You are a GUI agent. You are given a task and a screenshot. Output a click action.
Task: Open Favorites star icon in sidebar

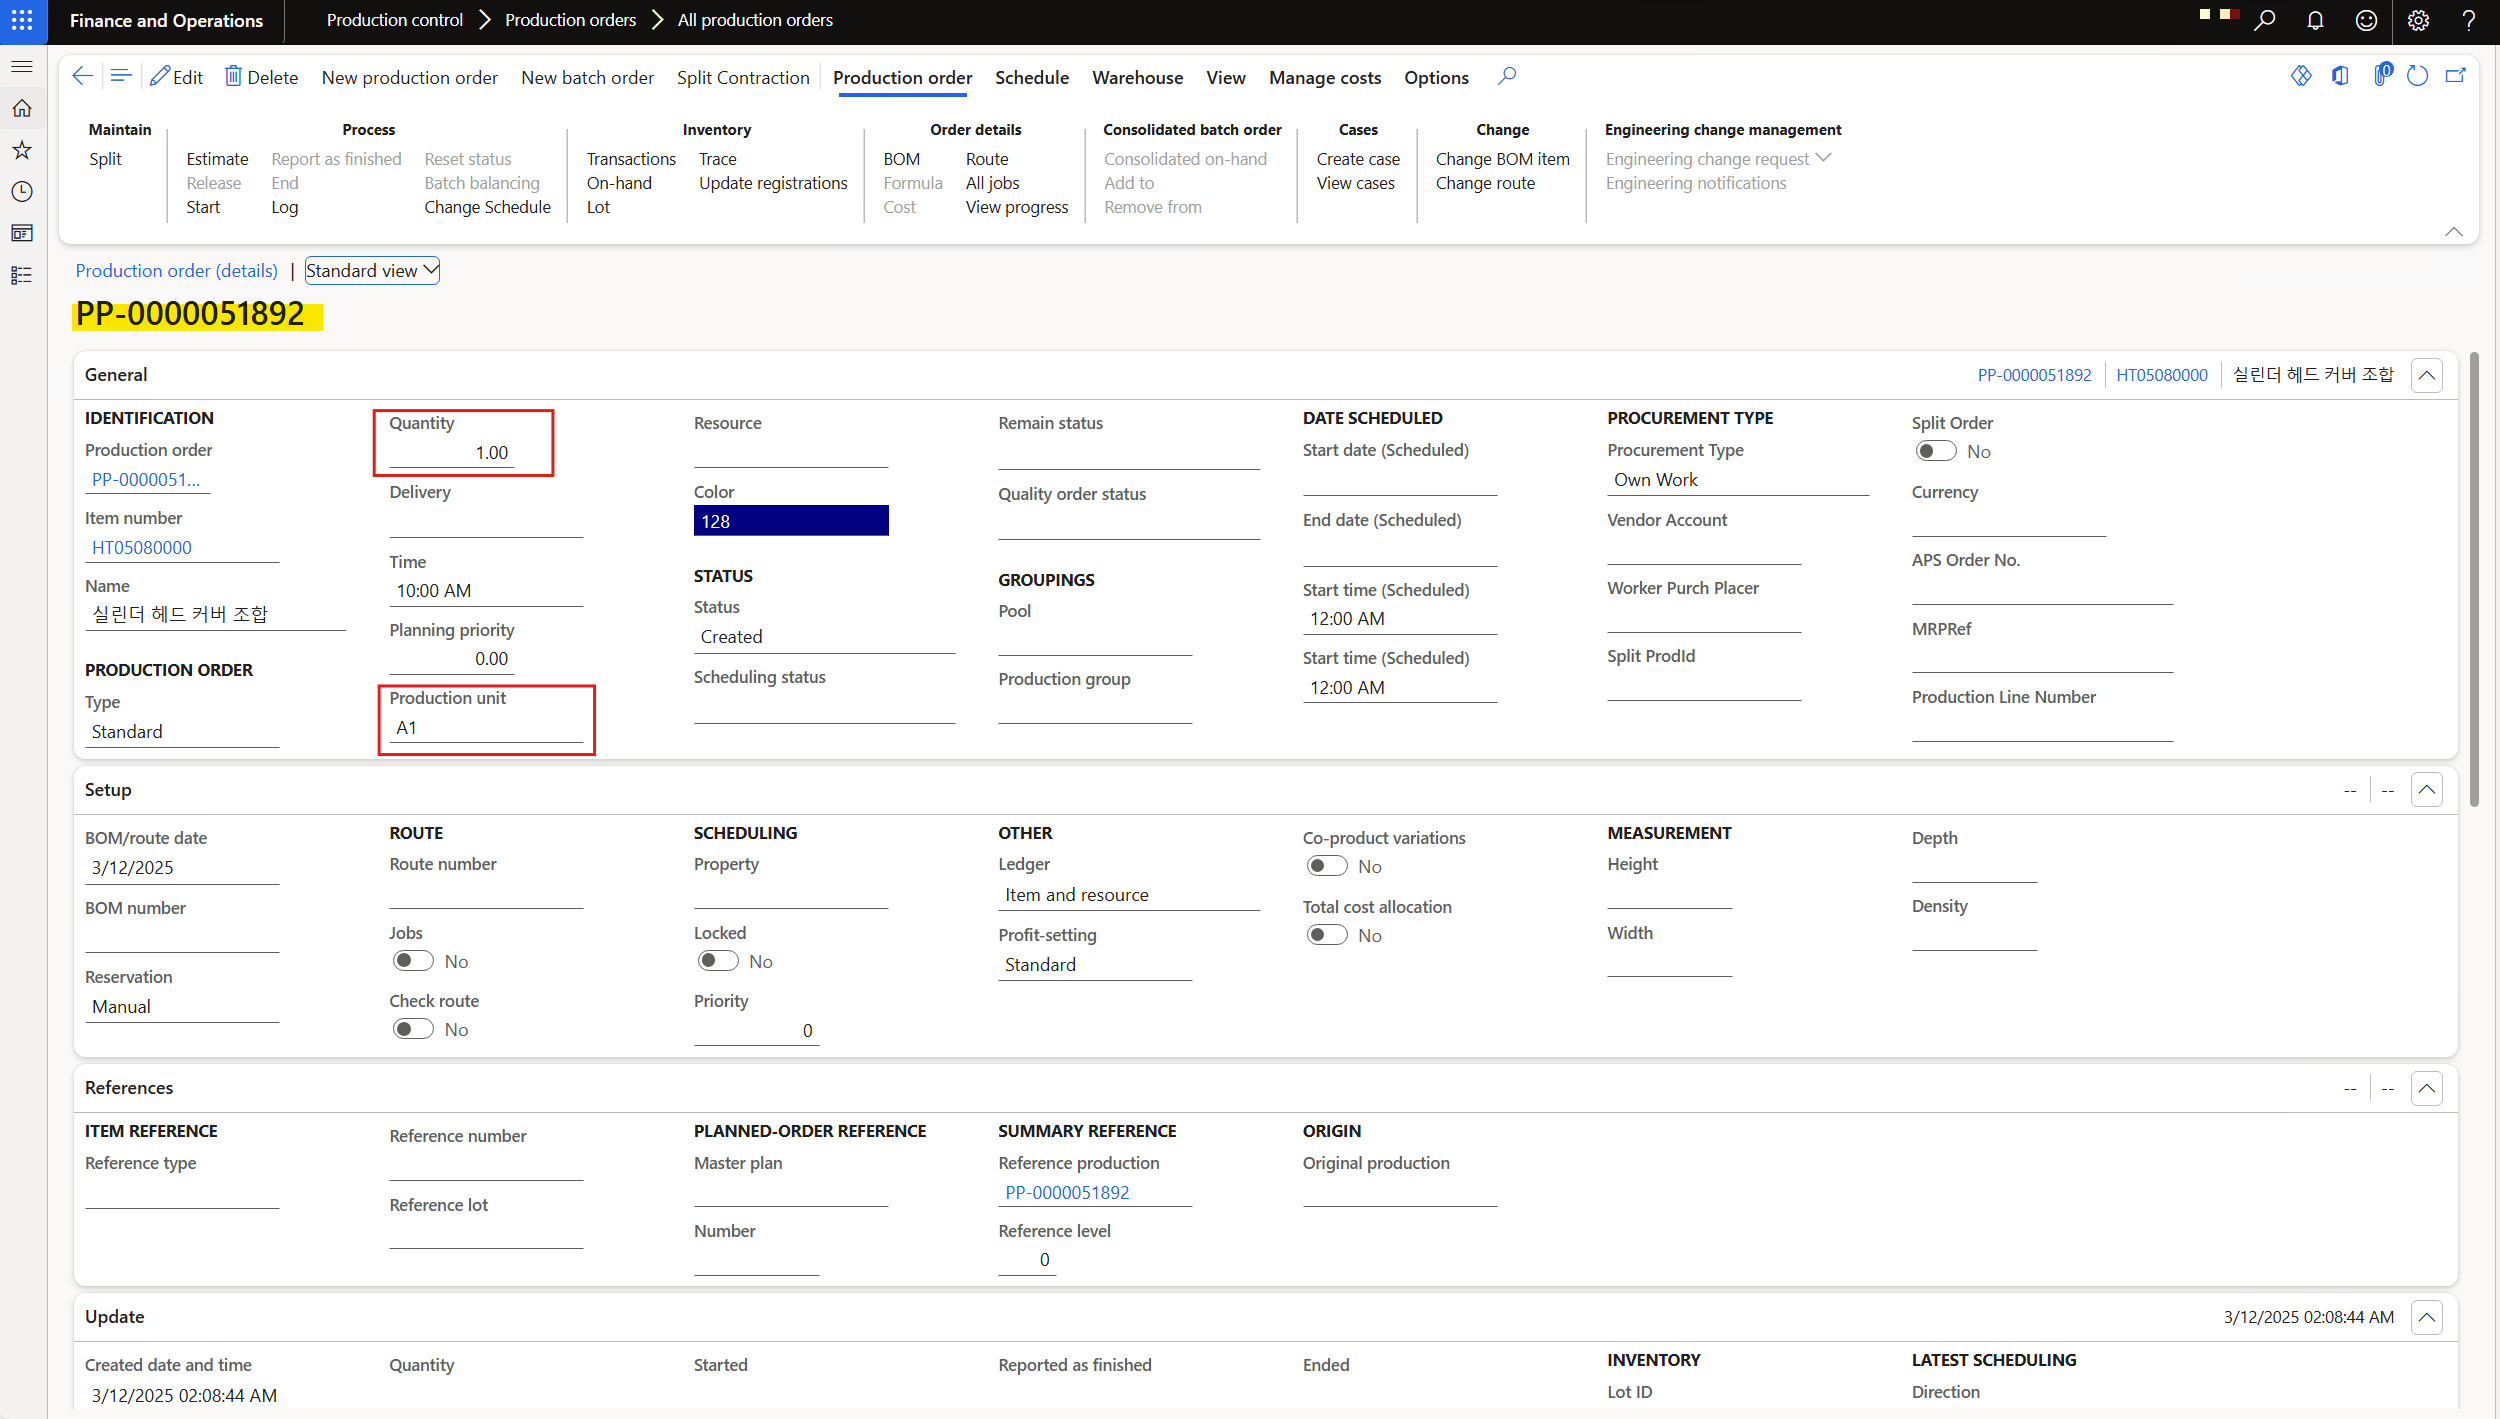tap(22, 150)
